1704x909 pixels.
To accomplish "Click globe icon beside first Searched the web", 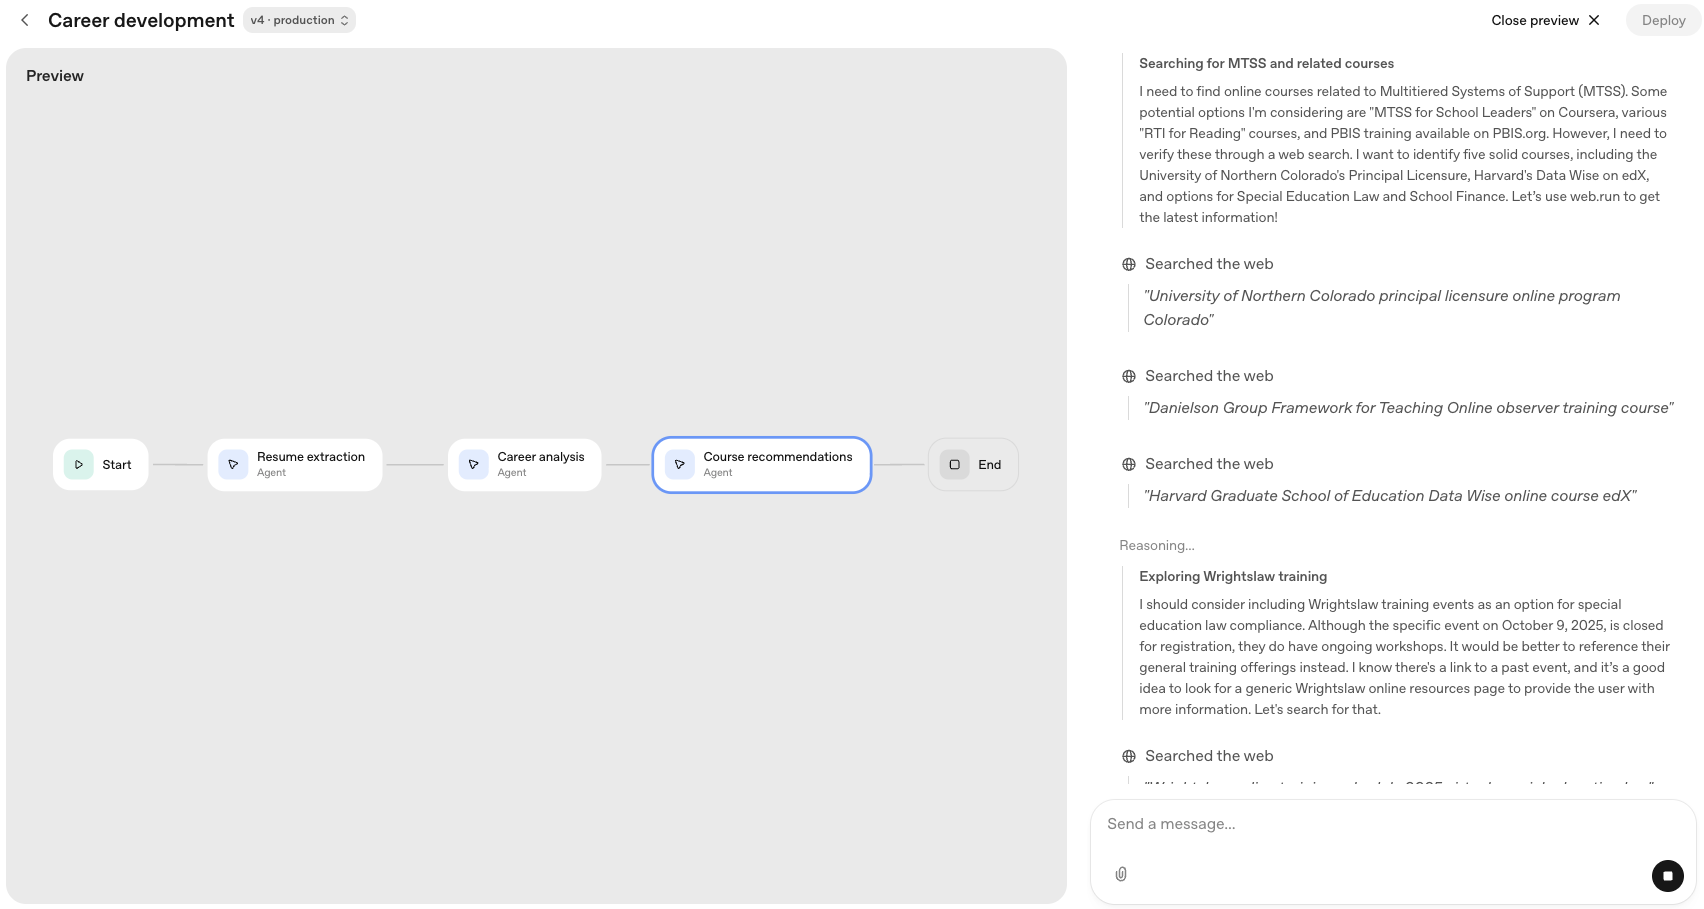I will coord(1129,265).
